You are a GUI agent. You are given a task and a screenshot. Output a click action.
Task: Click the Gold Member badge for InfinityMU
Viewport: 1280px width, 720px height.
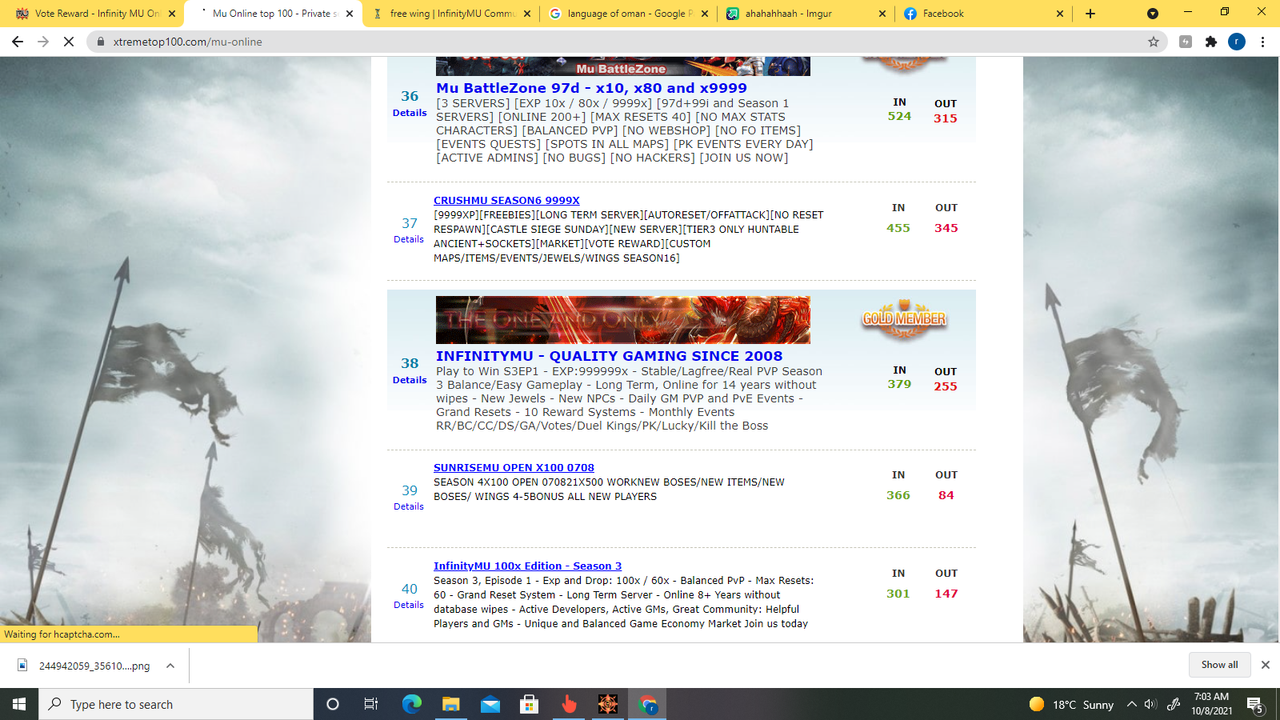point(904,318)
